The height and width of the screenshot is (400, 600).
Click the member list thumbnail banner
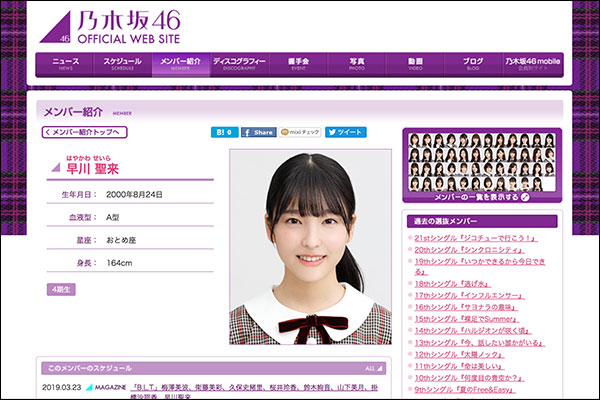pos(479,164)
